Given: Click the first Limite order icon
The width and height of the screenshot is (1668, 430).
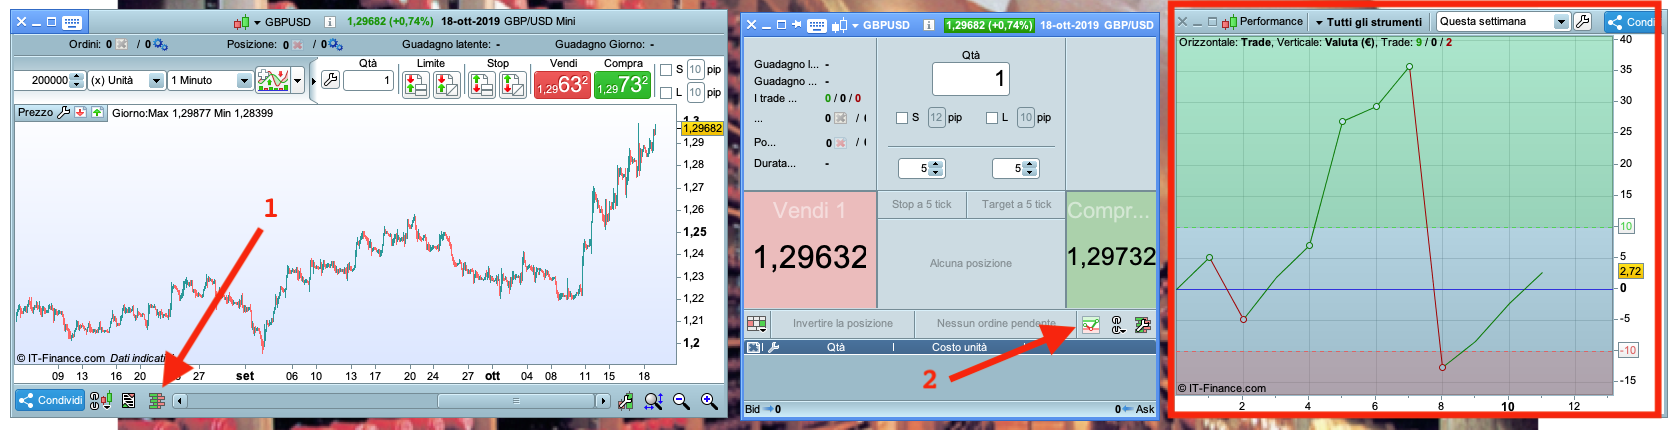Looking at the screenshot, I should (x=416, y=85).
